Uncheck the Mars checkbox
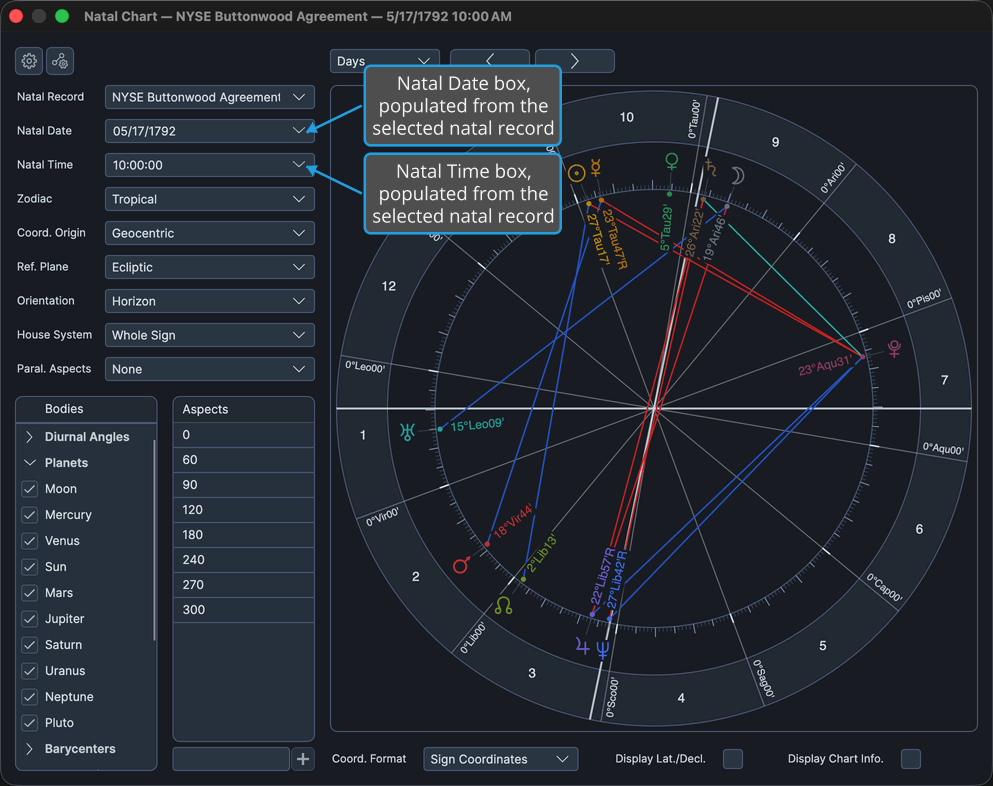Image resolution: width=993 pixels, height=786 pixels. coord(29,593)
